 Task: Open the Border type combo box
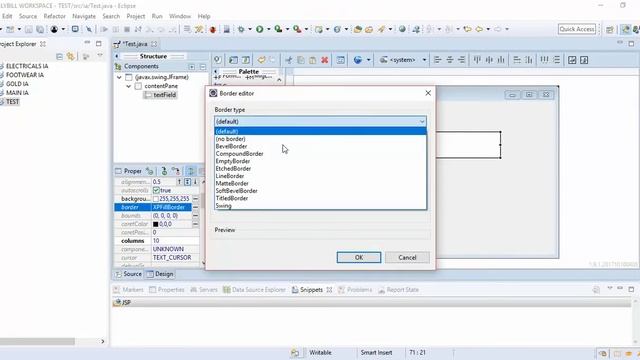[320, 121]
